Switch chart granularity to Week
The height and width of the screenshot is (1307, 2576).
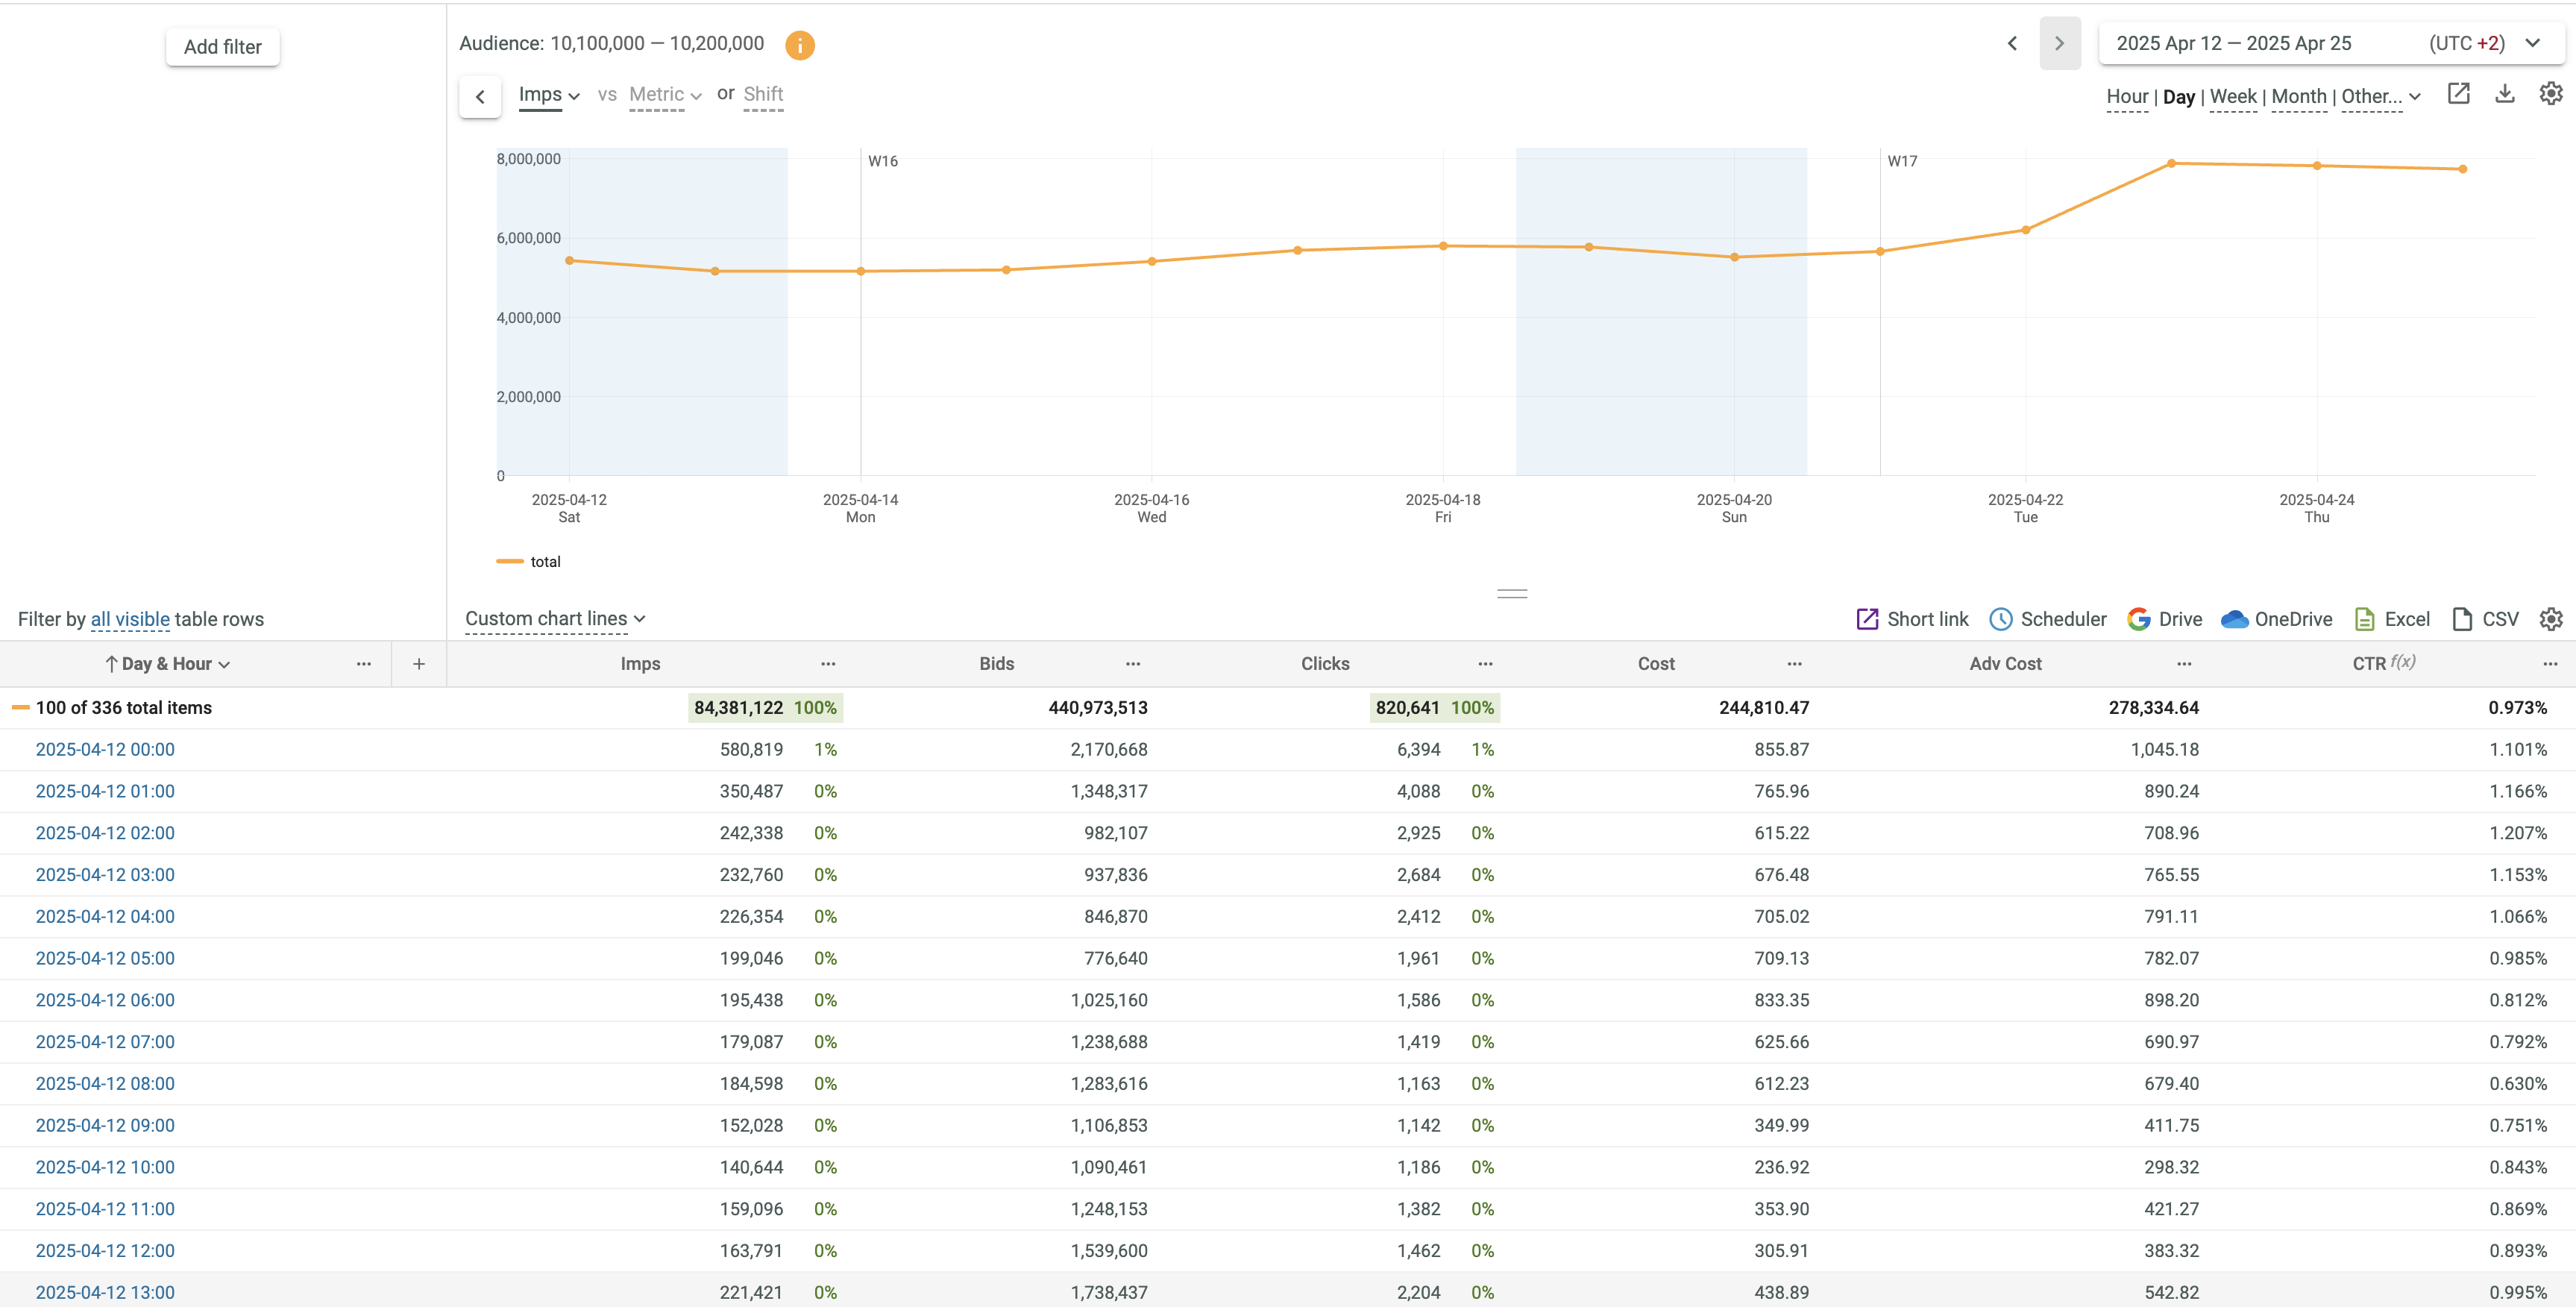pos(2232,97)
